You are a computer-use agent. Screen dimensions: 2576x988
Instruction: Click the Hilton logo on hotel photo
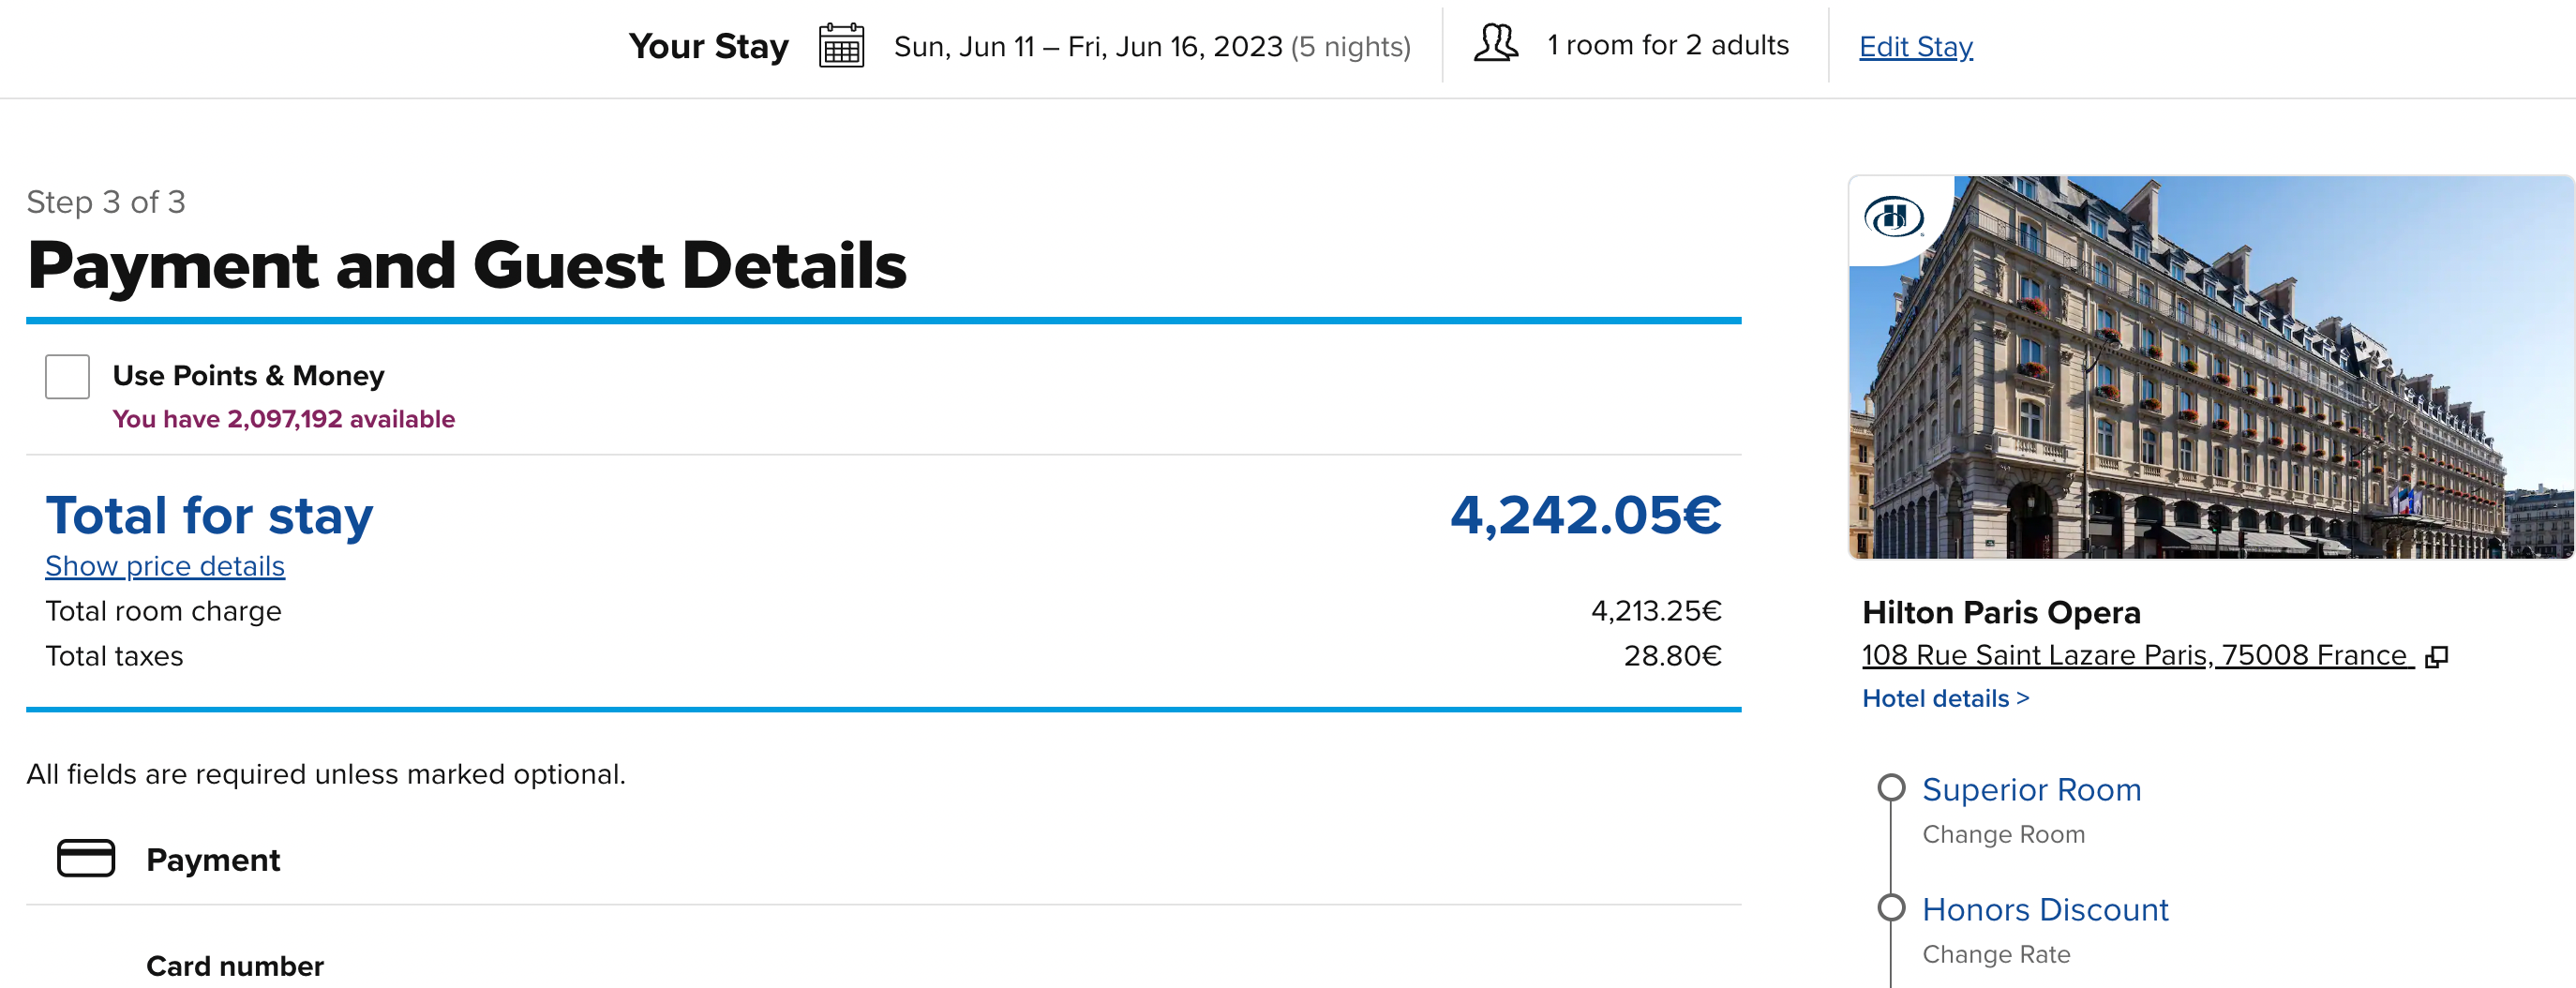coord(1893,217)
